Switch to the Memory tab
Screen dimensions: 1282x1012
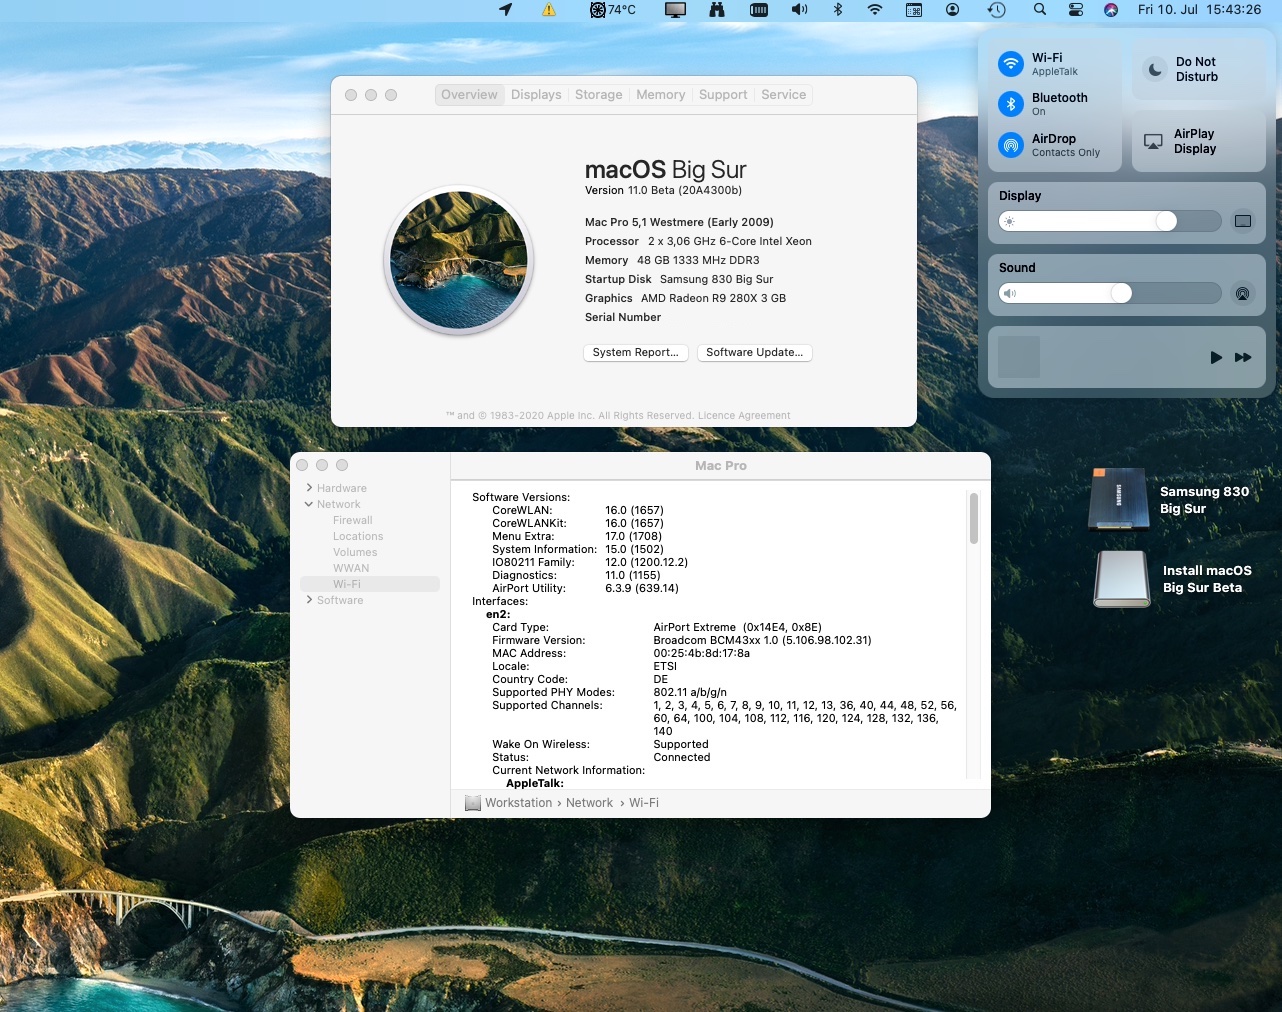[660, 95]
